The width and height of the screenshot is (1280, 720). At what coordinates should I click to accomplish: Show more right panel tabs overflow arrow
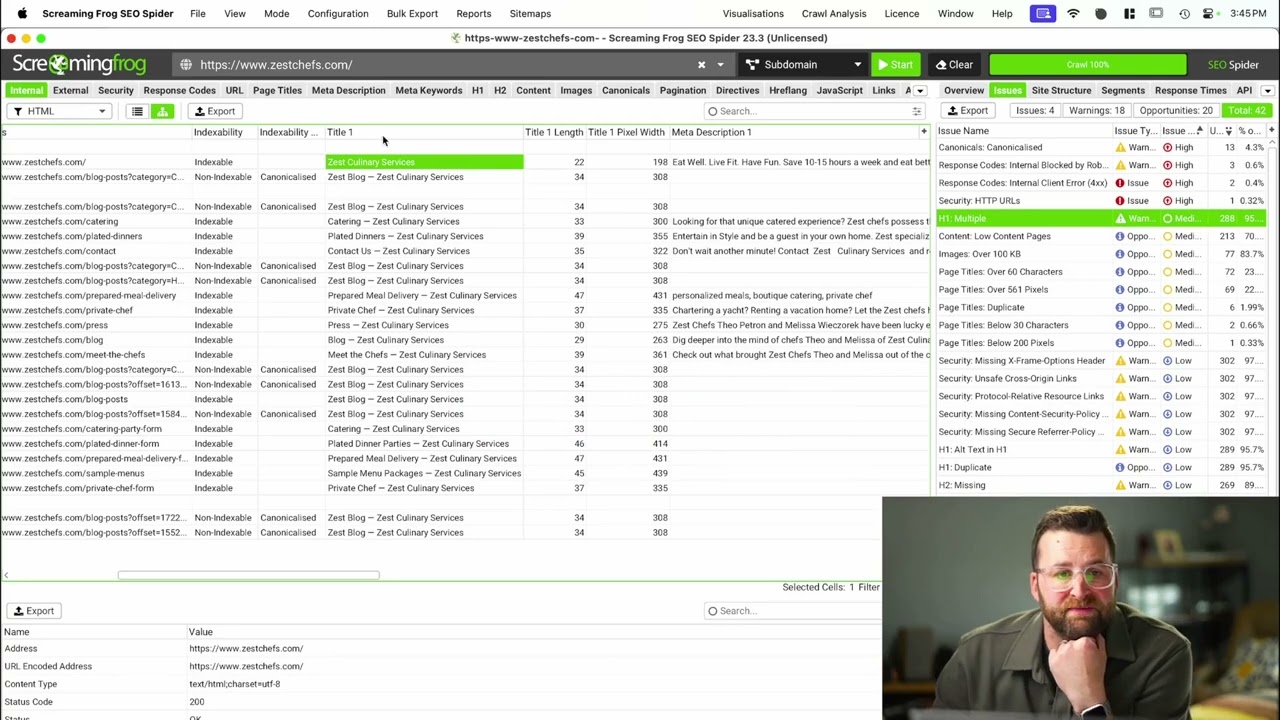coord(1267,91)
